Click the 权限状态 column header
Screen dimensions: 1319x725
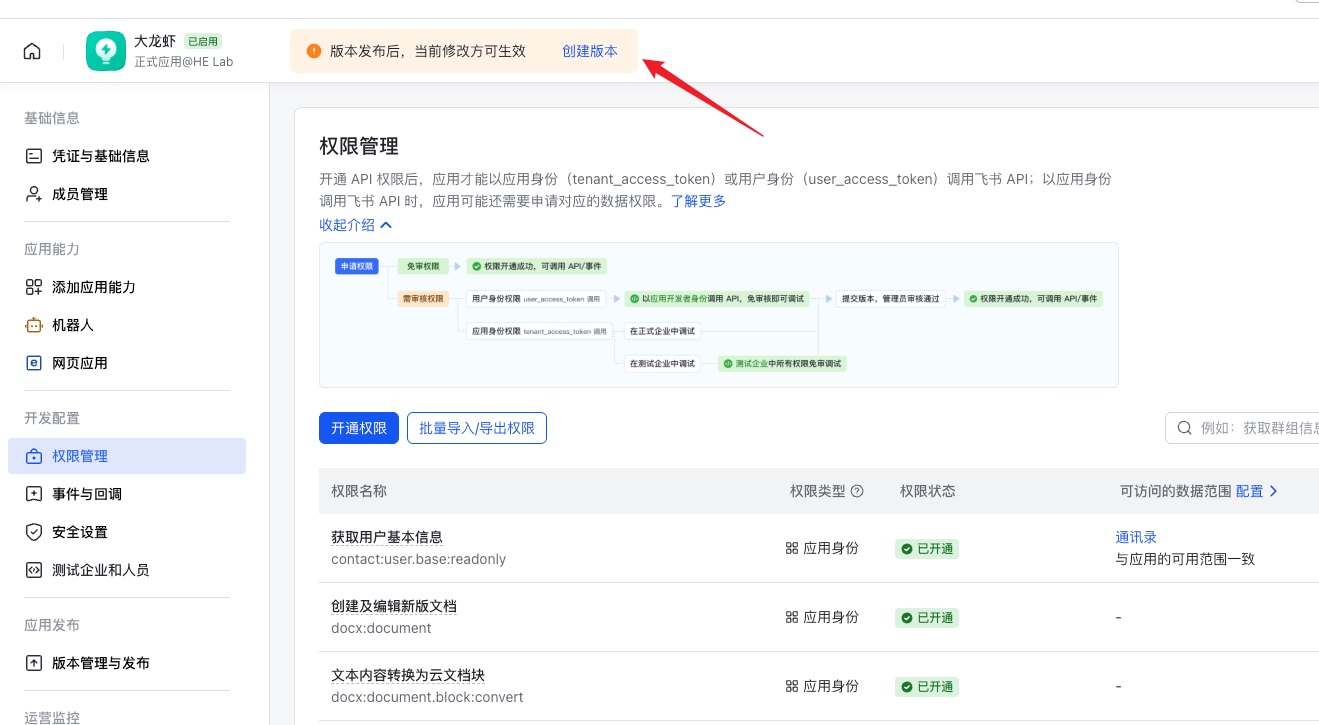[x=928, y=491]
